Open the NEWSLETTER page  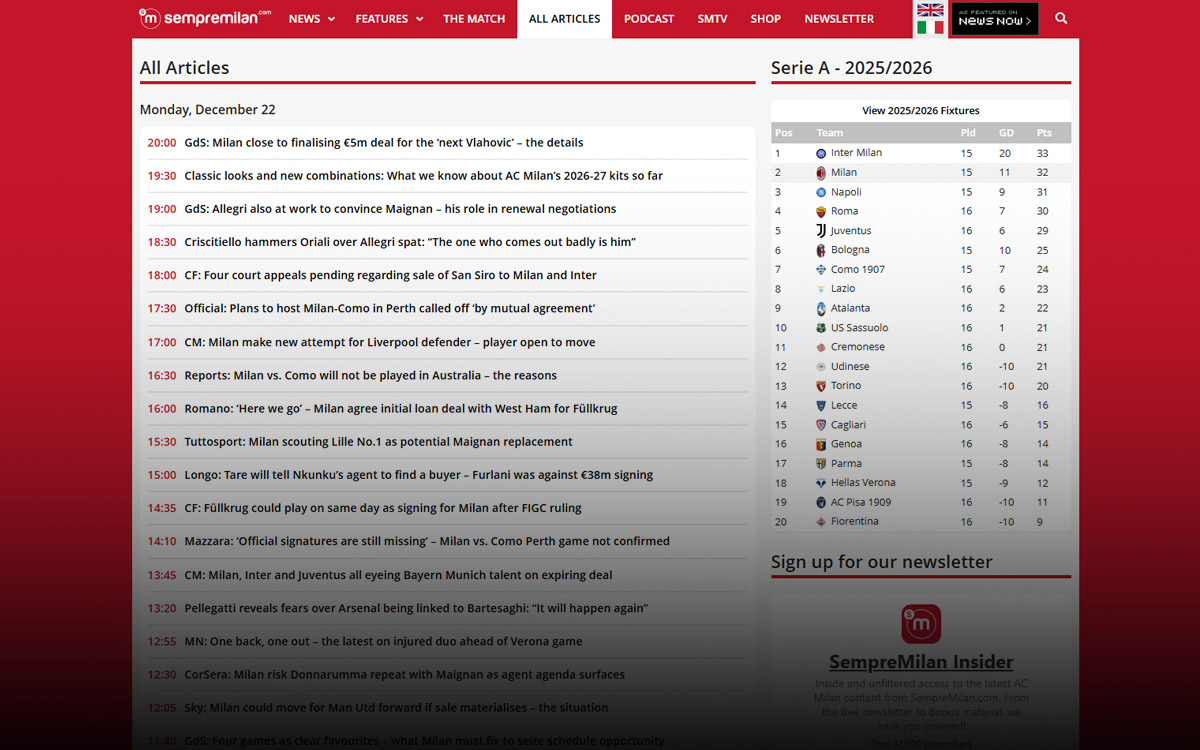pyautogui.click(x=839, y=18)
